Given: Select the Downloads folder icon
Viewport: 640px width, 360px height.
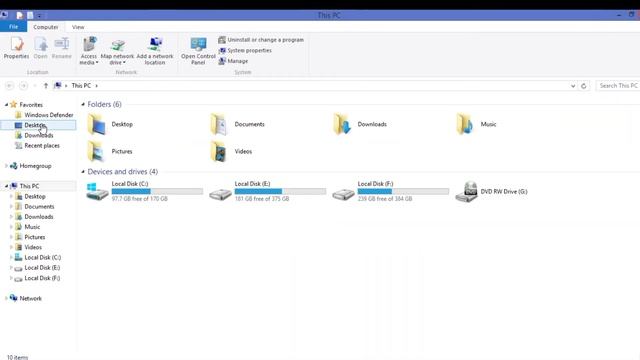Looking at the screenshot, I should pos(342,124).
